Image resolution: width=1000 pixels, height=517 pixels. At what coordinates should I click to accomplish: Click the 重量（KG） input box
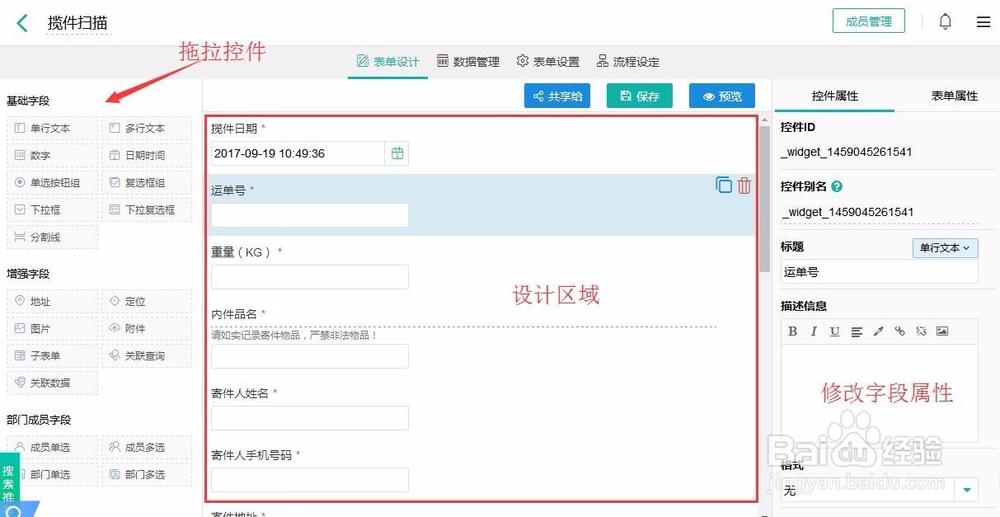[x=310, y=277]
